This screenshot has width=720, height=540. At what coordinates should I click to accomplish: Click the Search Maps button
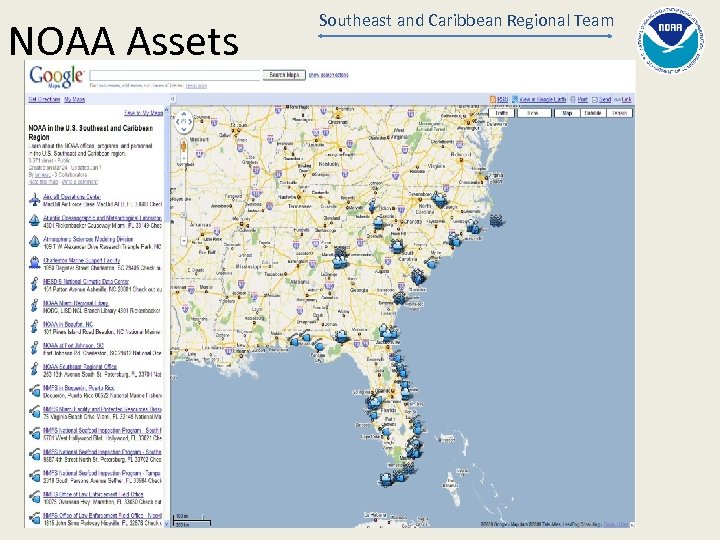pos(284,75)
